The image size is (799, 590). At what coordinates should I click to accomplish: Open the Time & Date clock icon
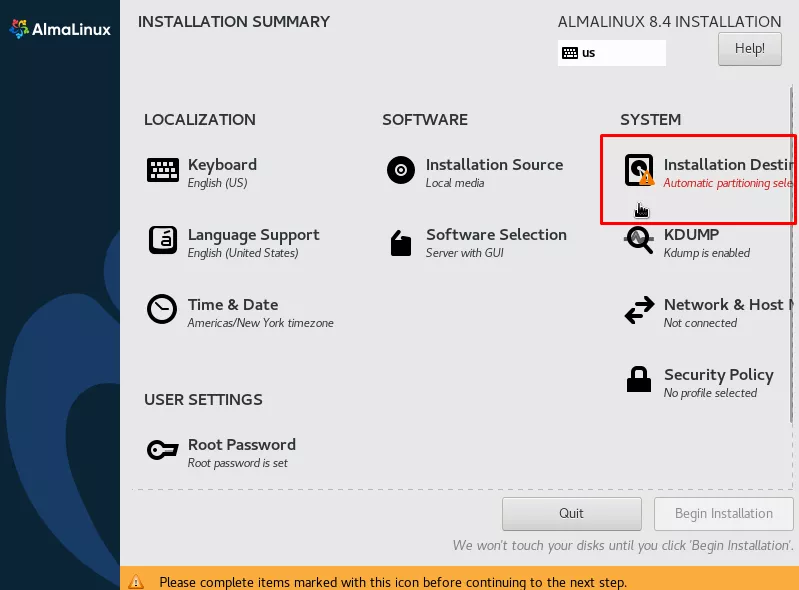[x=162, y=309]
